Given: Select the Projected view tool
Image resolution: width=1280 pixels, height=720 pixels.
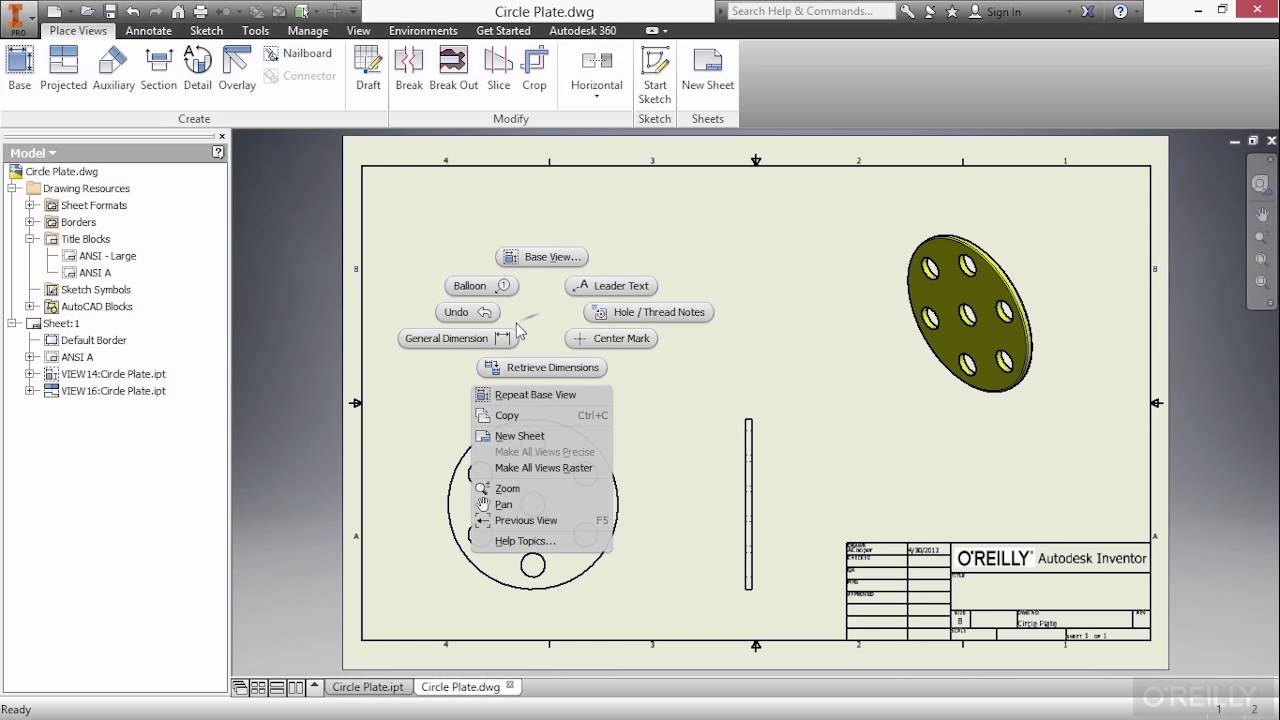Looking at the screenshot, I should pyautogui.click(x=63, y=68).
